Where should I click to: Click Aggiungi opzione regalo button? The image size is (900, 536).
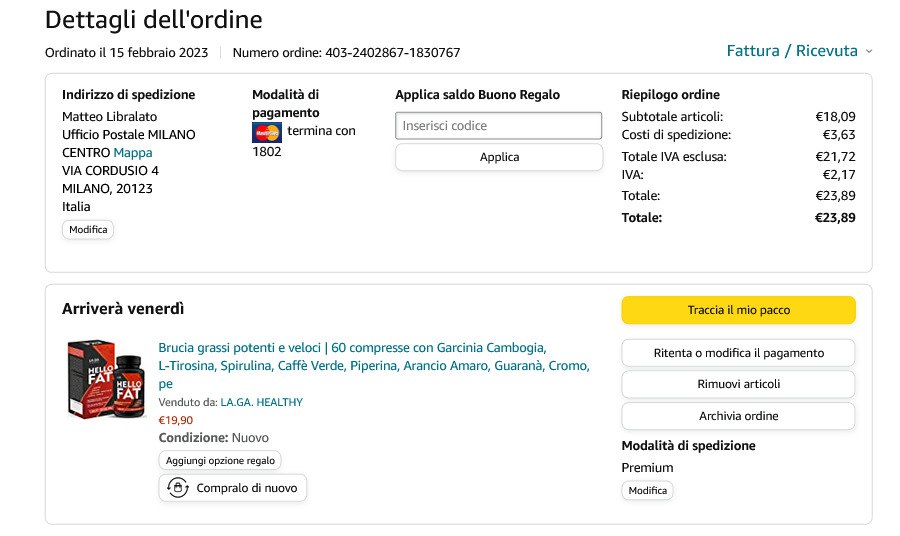220,460
